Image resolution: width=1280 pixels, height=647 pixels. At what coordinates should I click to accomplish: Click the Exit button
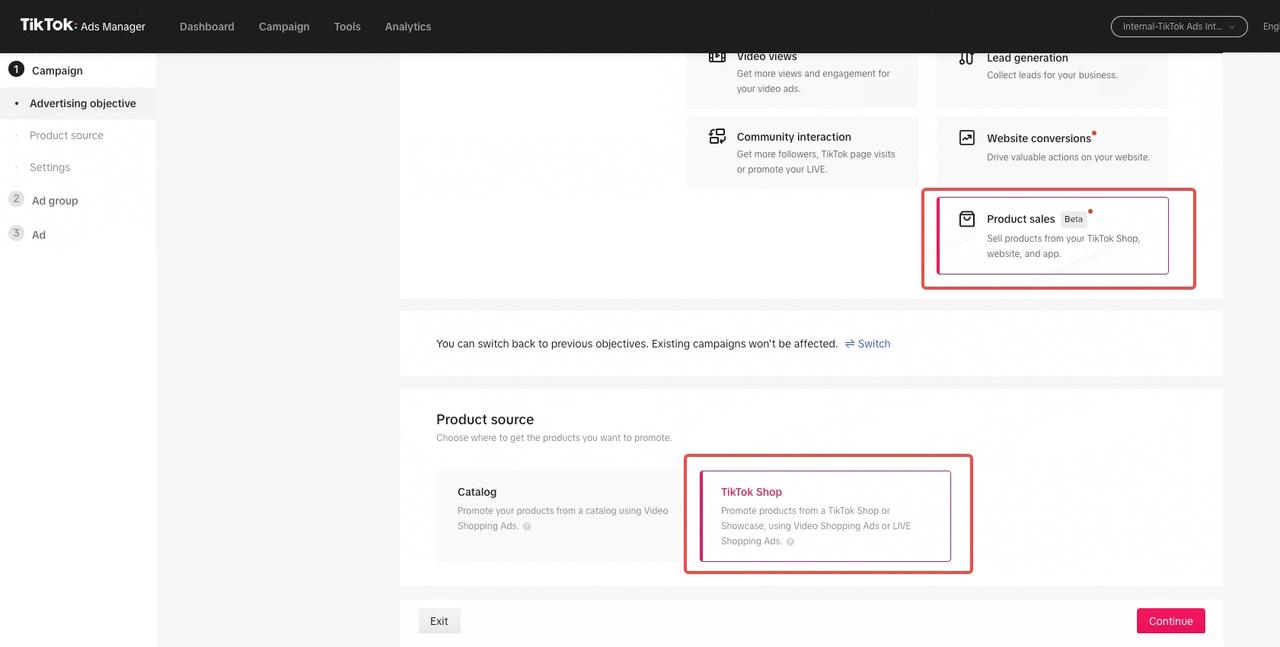(439, 621)
